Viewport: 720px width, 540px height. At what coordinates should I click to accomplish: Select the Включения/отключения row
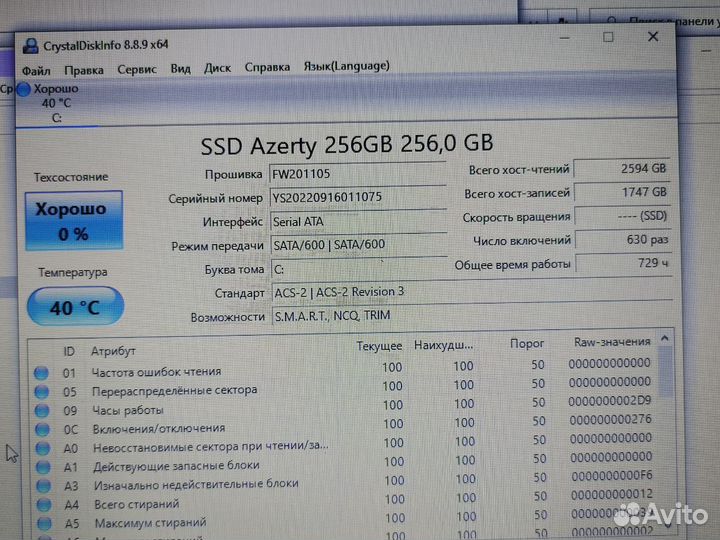pos(345,425)
